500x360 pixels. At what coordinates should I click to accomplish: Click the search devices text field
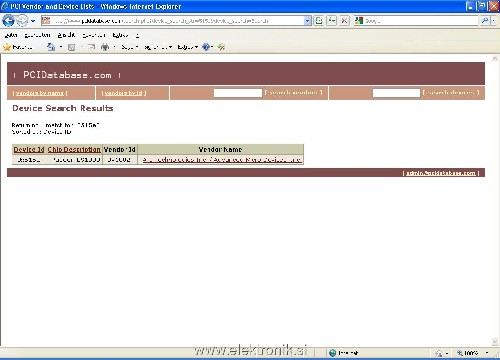click(x=396, y=93)
